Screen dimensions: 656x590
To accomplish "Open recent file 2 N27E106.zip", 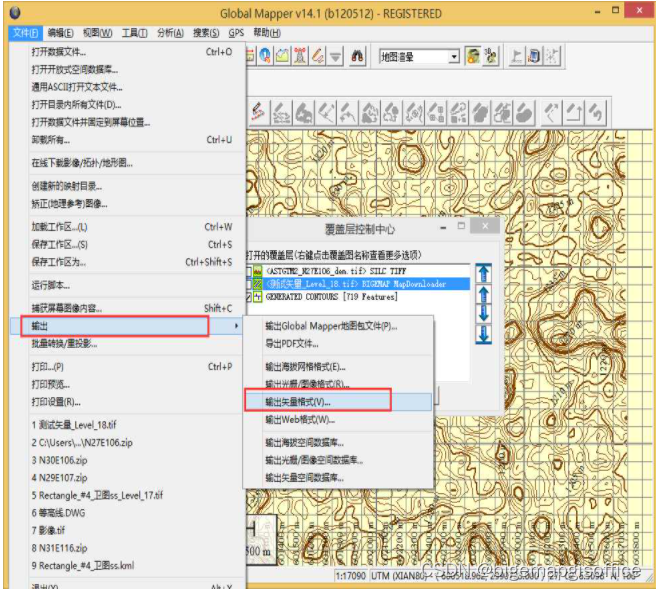I will (128, 442).
